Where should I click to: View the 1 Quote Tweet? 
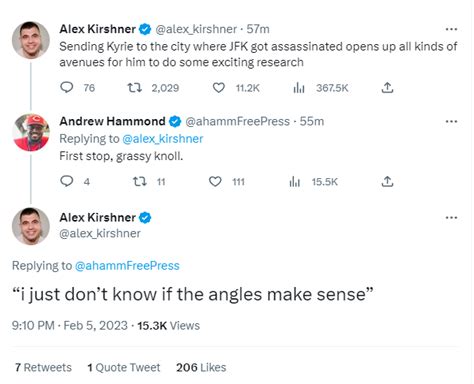(x=124, y=367)
